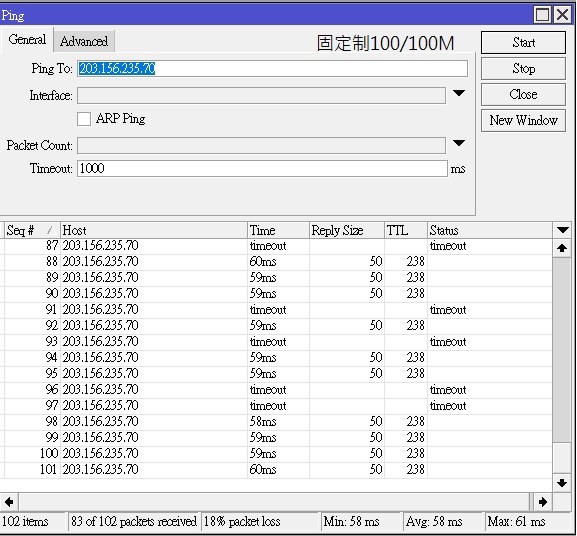
Task: Open the table columns dropdown menu
Action: pyautogui.click(x=562, y=230)
